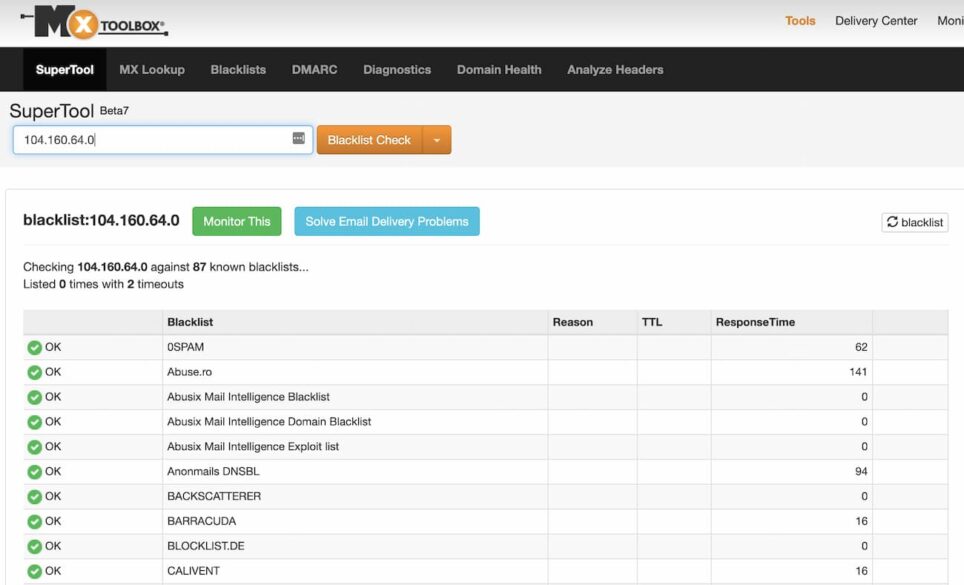Viewport: 964px width, 585px height.
Task: Open the Analyze Headers tab
Action: coord(615,70)
